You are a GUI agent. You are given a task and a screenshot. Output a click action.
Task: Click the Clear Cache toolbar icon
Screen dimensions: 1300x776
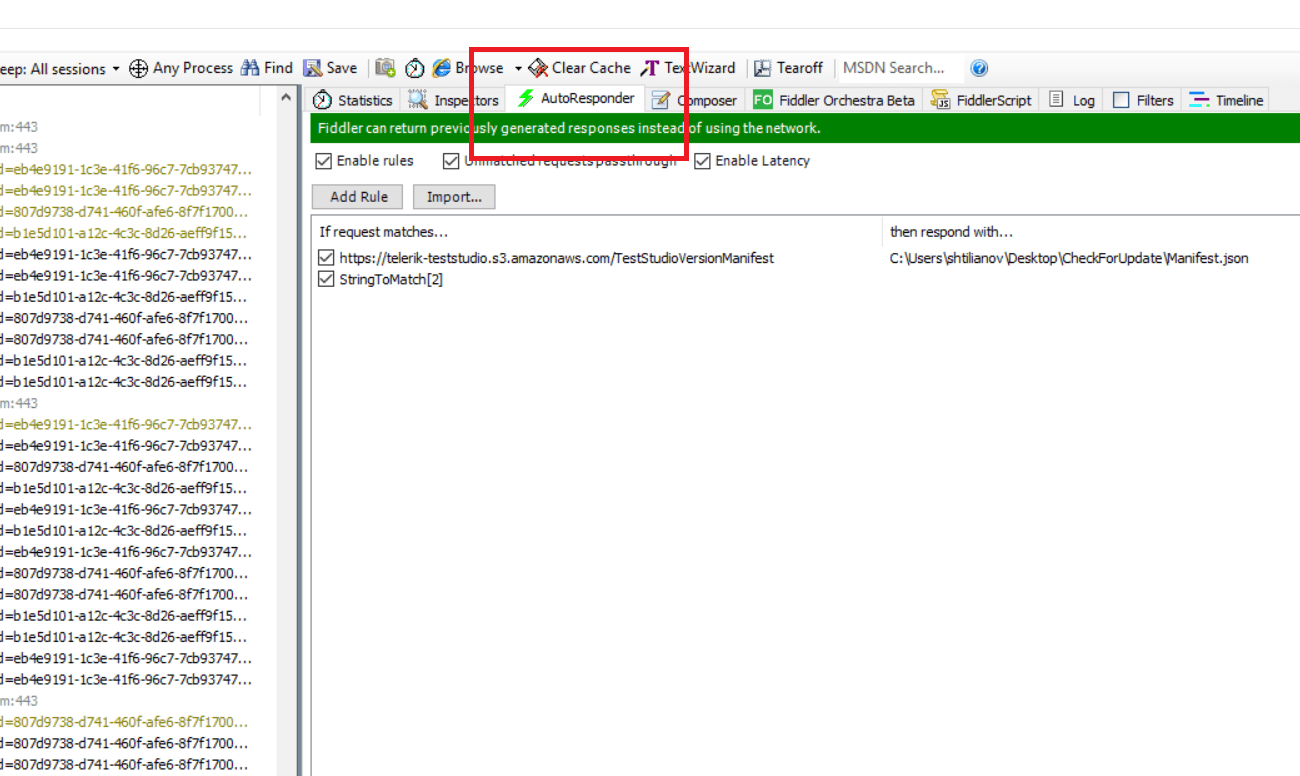pyautogui.click(x=538, y=68)
